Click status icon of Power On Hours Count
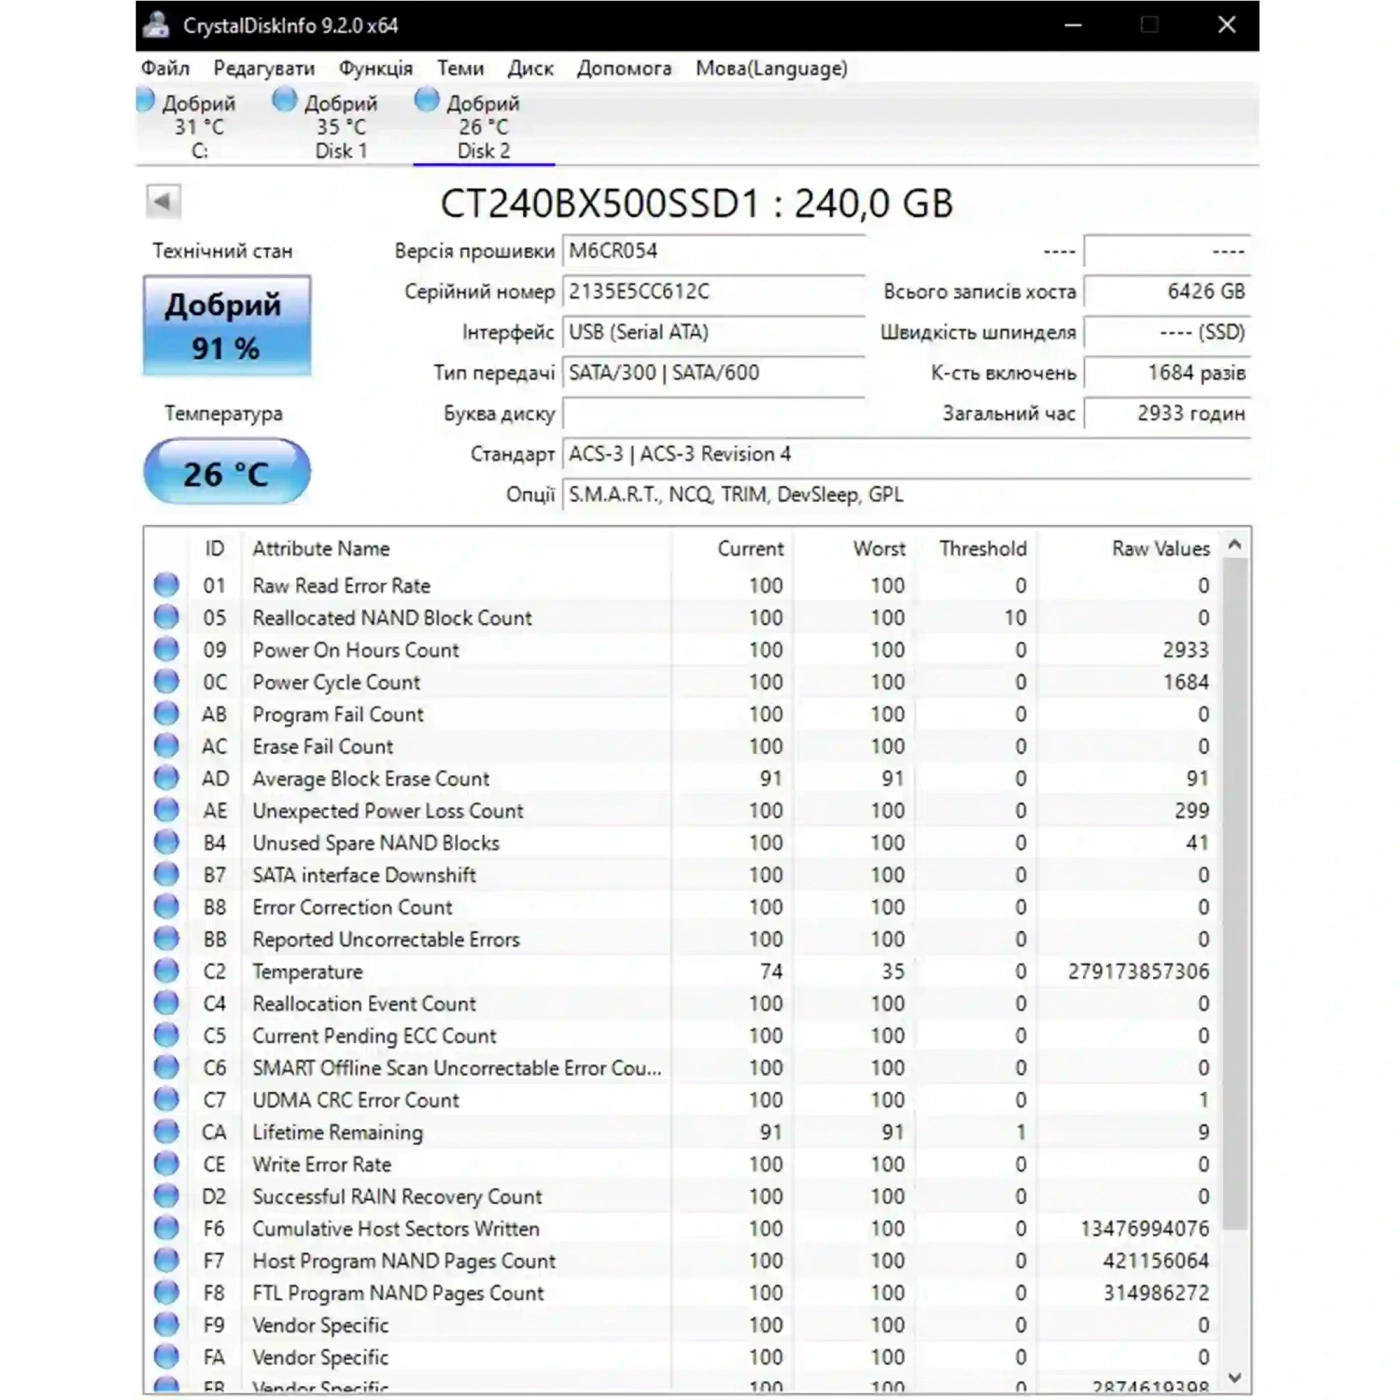1400x1400 pixels. [x=166, y=649]
